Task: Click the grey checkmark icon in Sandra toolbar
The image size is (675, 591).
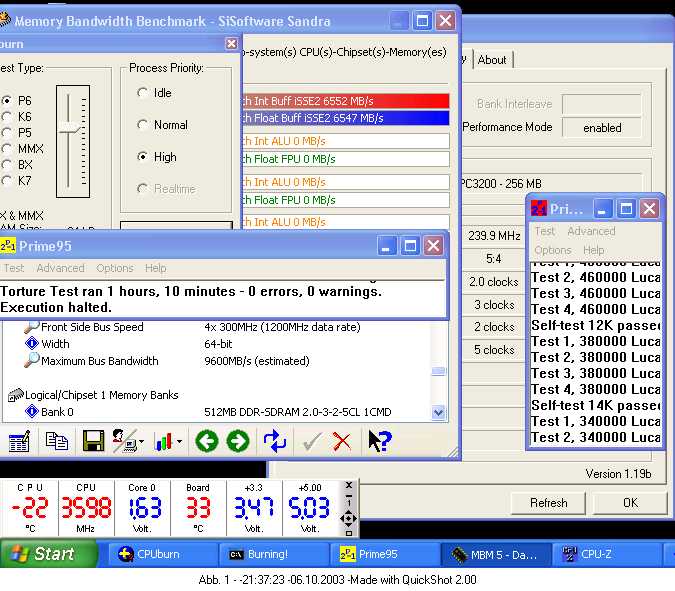Action: click(312, 442)
